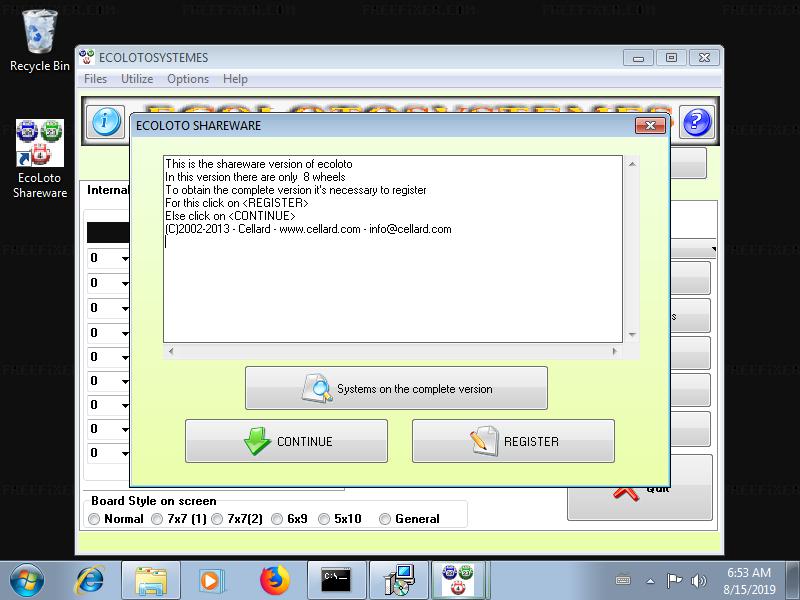Open the installer setup taskbar icon

[x=399, y=581]
